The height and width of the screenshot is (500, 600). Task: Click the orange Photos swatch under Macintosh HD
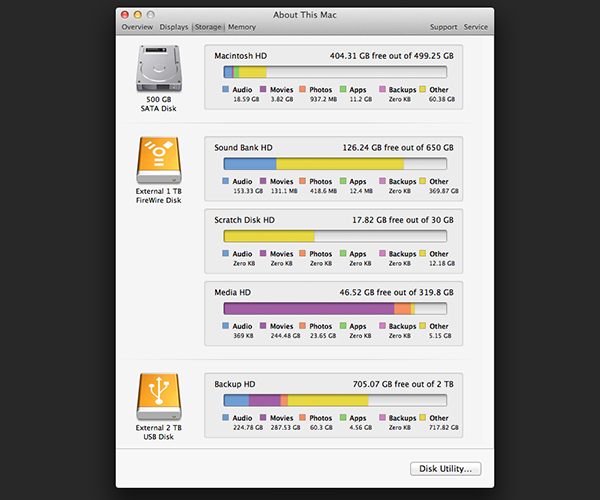click(x=302, y=89)
